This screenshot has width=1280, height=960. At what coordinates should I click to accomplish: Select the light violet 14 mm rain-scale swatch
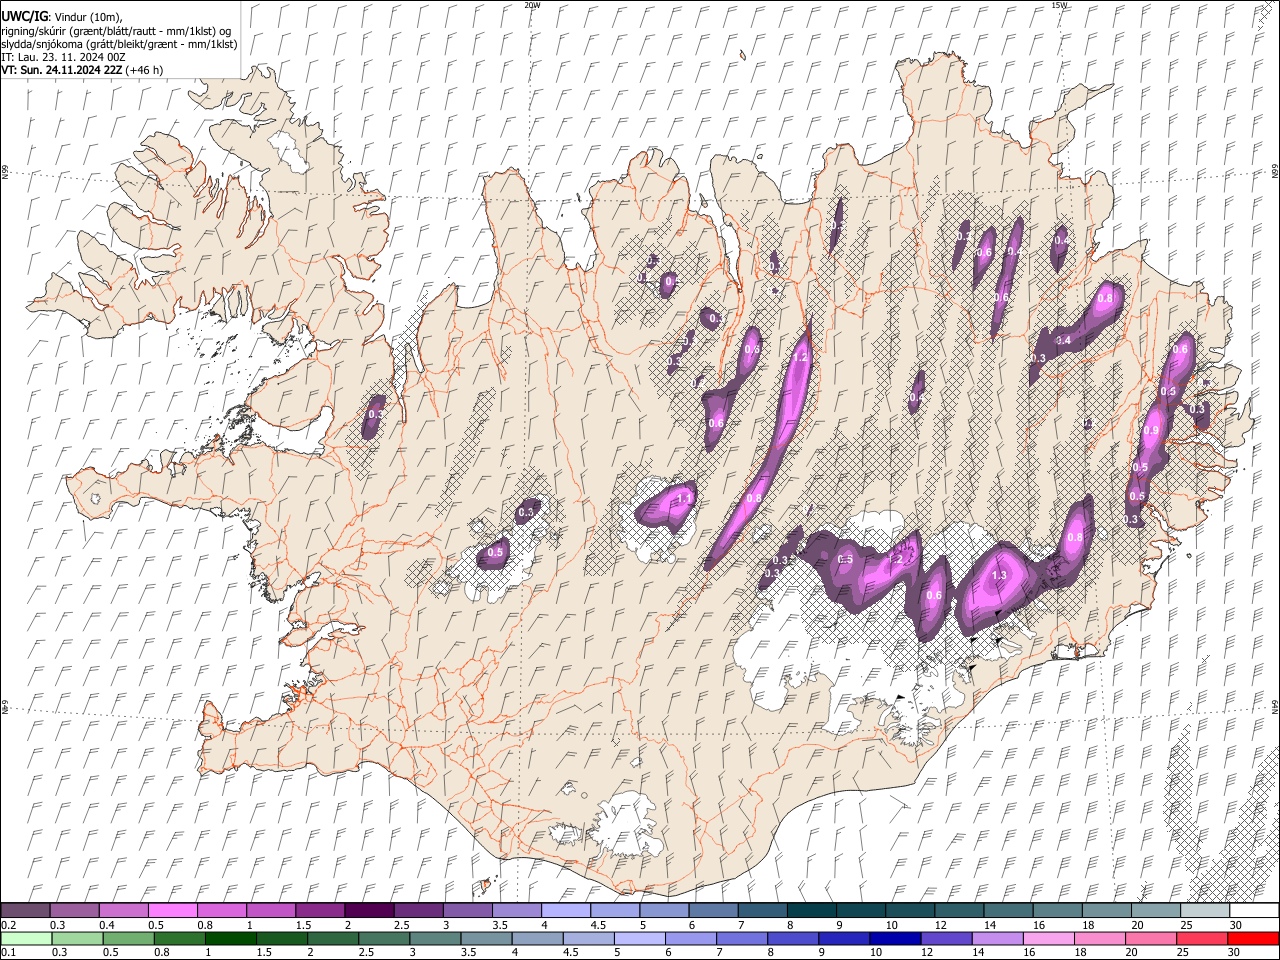(996, 939)
